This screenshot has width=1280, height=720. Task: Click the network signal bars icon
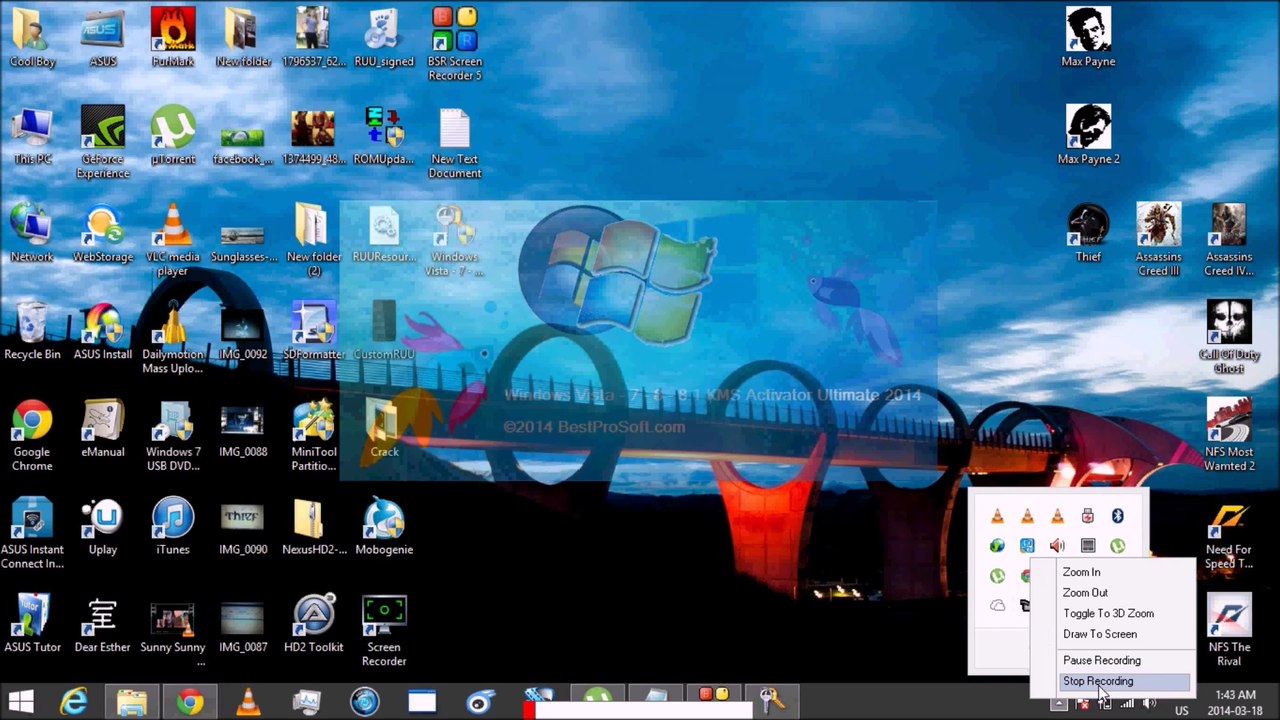tap(1127, 704)
